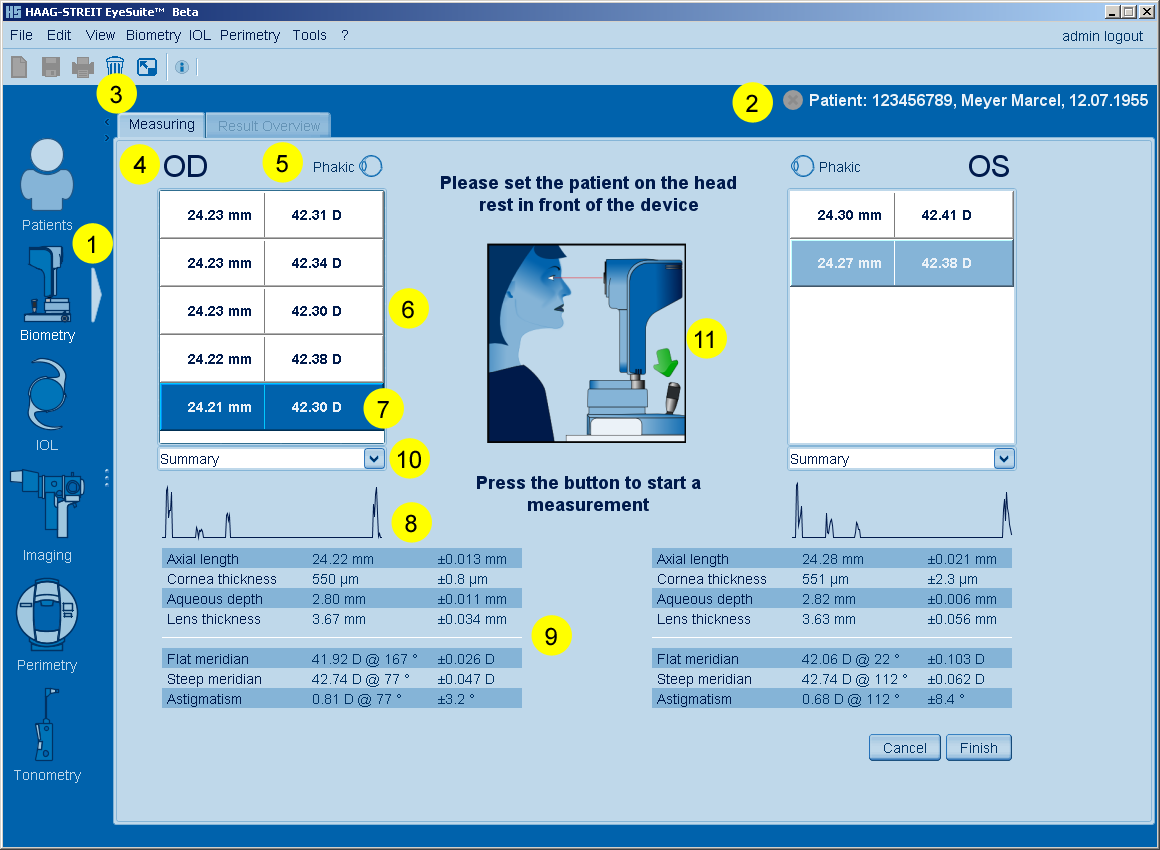Screen dimensions: 1160x850
Task: Click the trash delete toolbar icon
Action: (x=115, y=67)
